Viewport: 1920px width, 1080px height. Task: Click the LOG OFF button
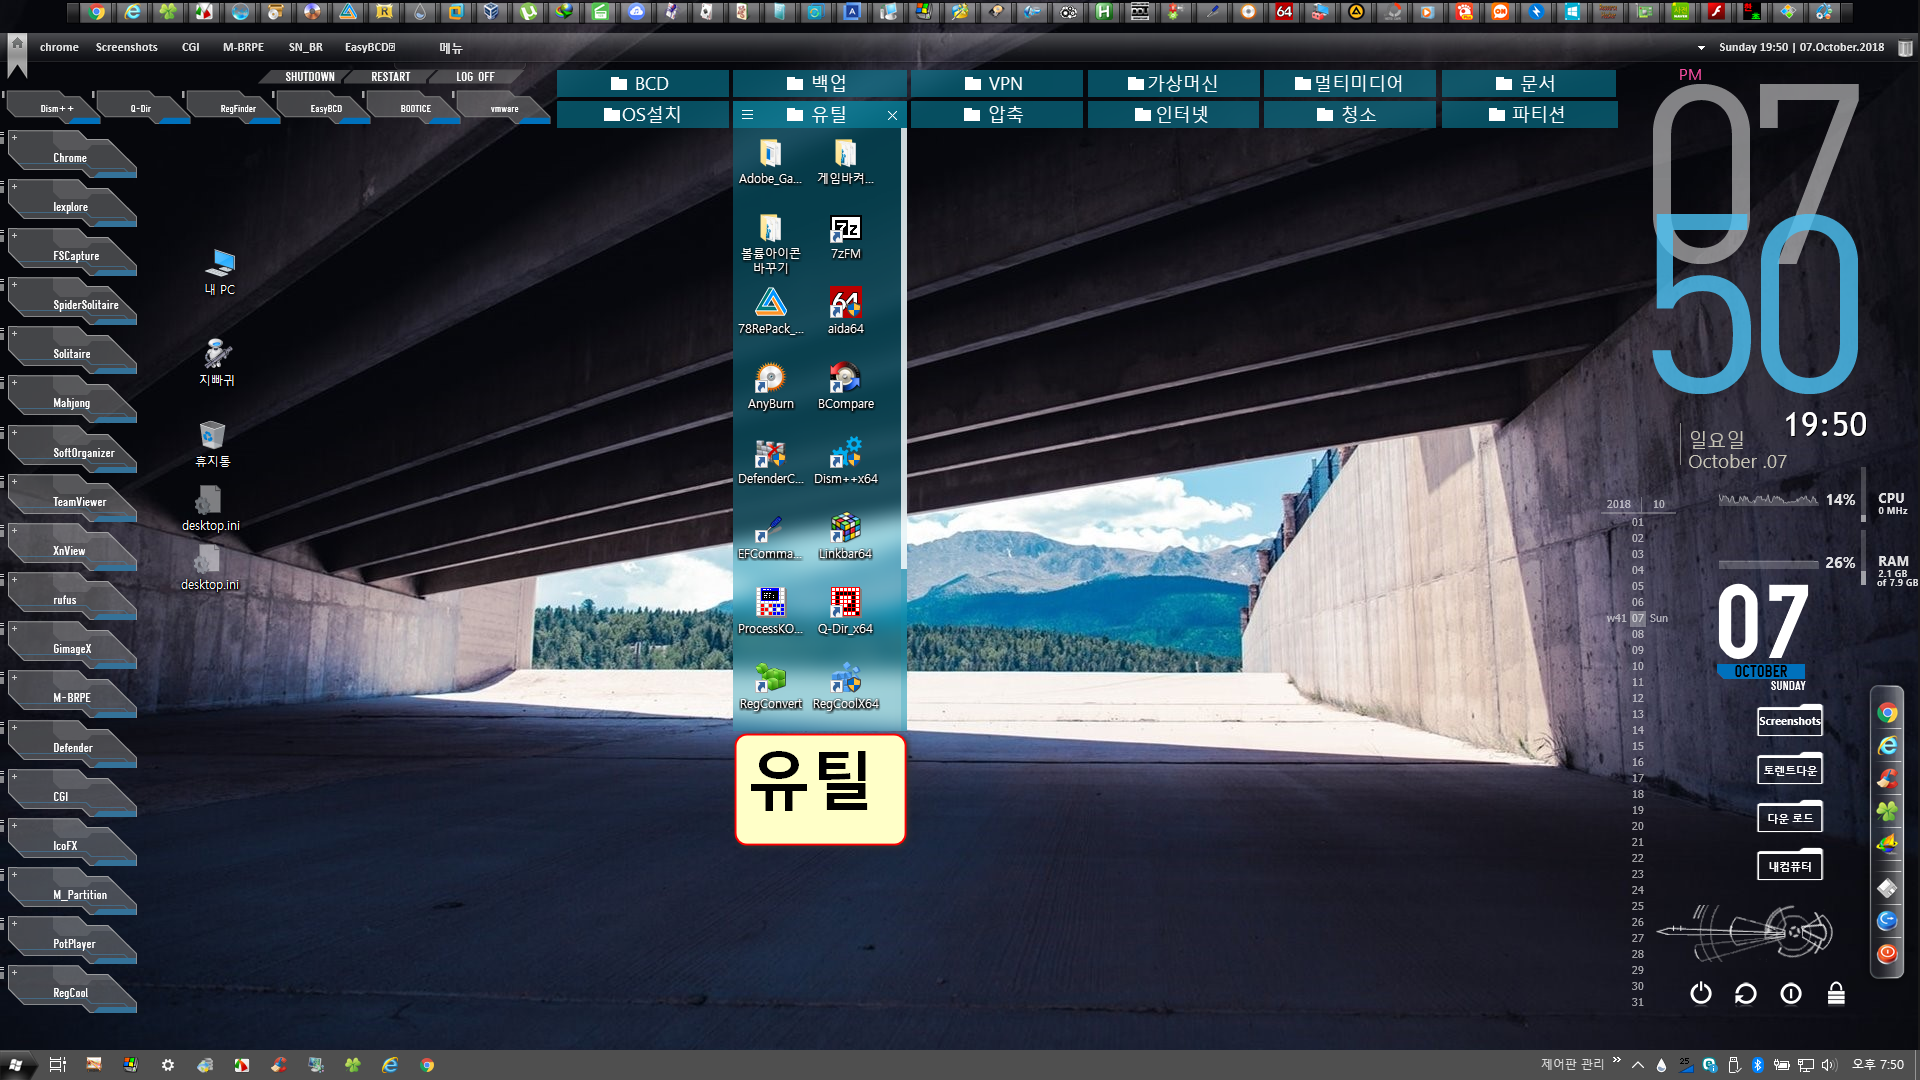click(x=475, y=77)
